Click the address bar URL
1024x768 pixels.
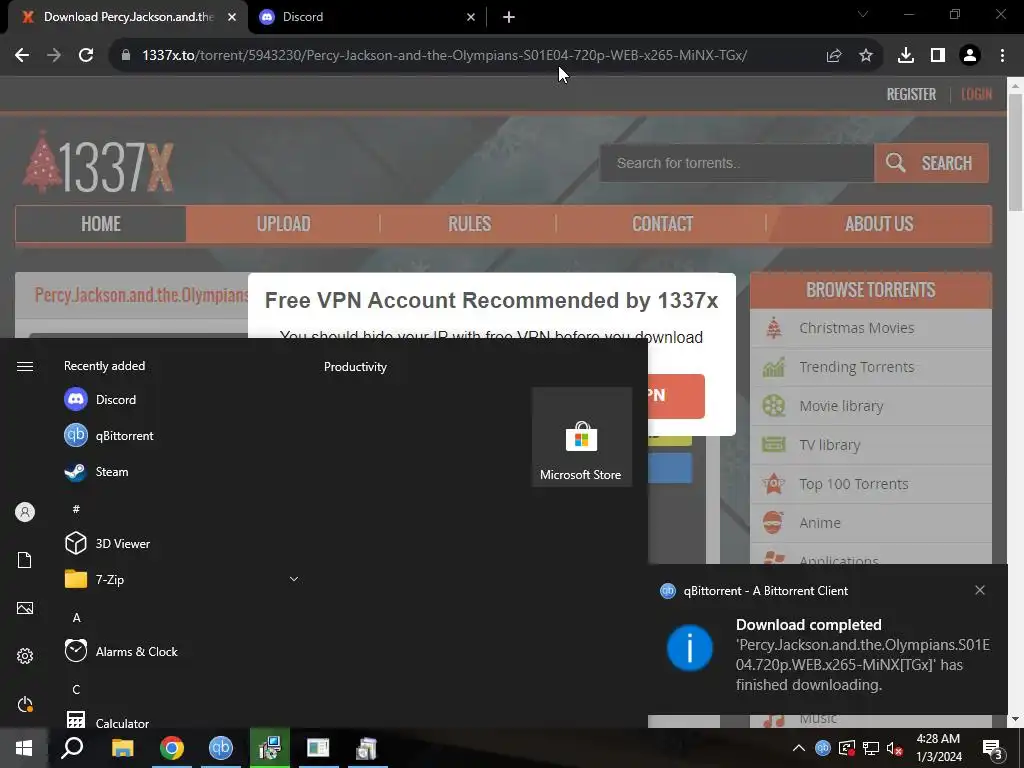pyautogui.click(x=445, y=56)
